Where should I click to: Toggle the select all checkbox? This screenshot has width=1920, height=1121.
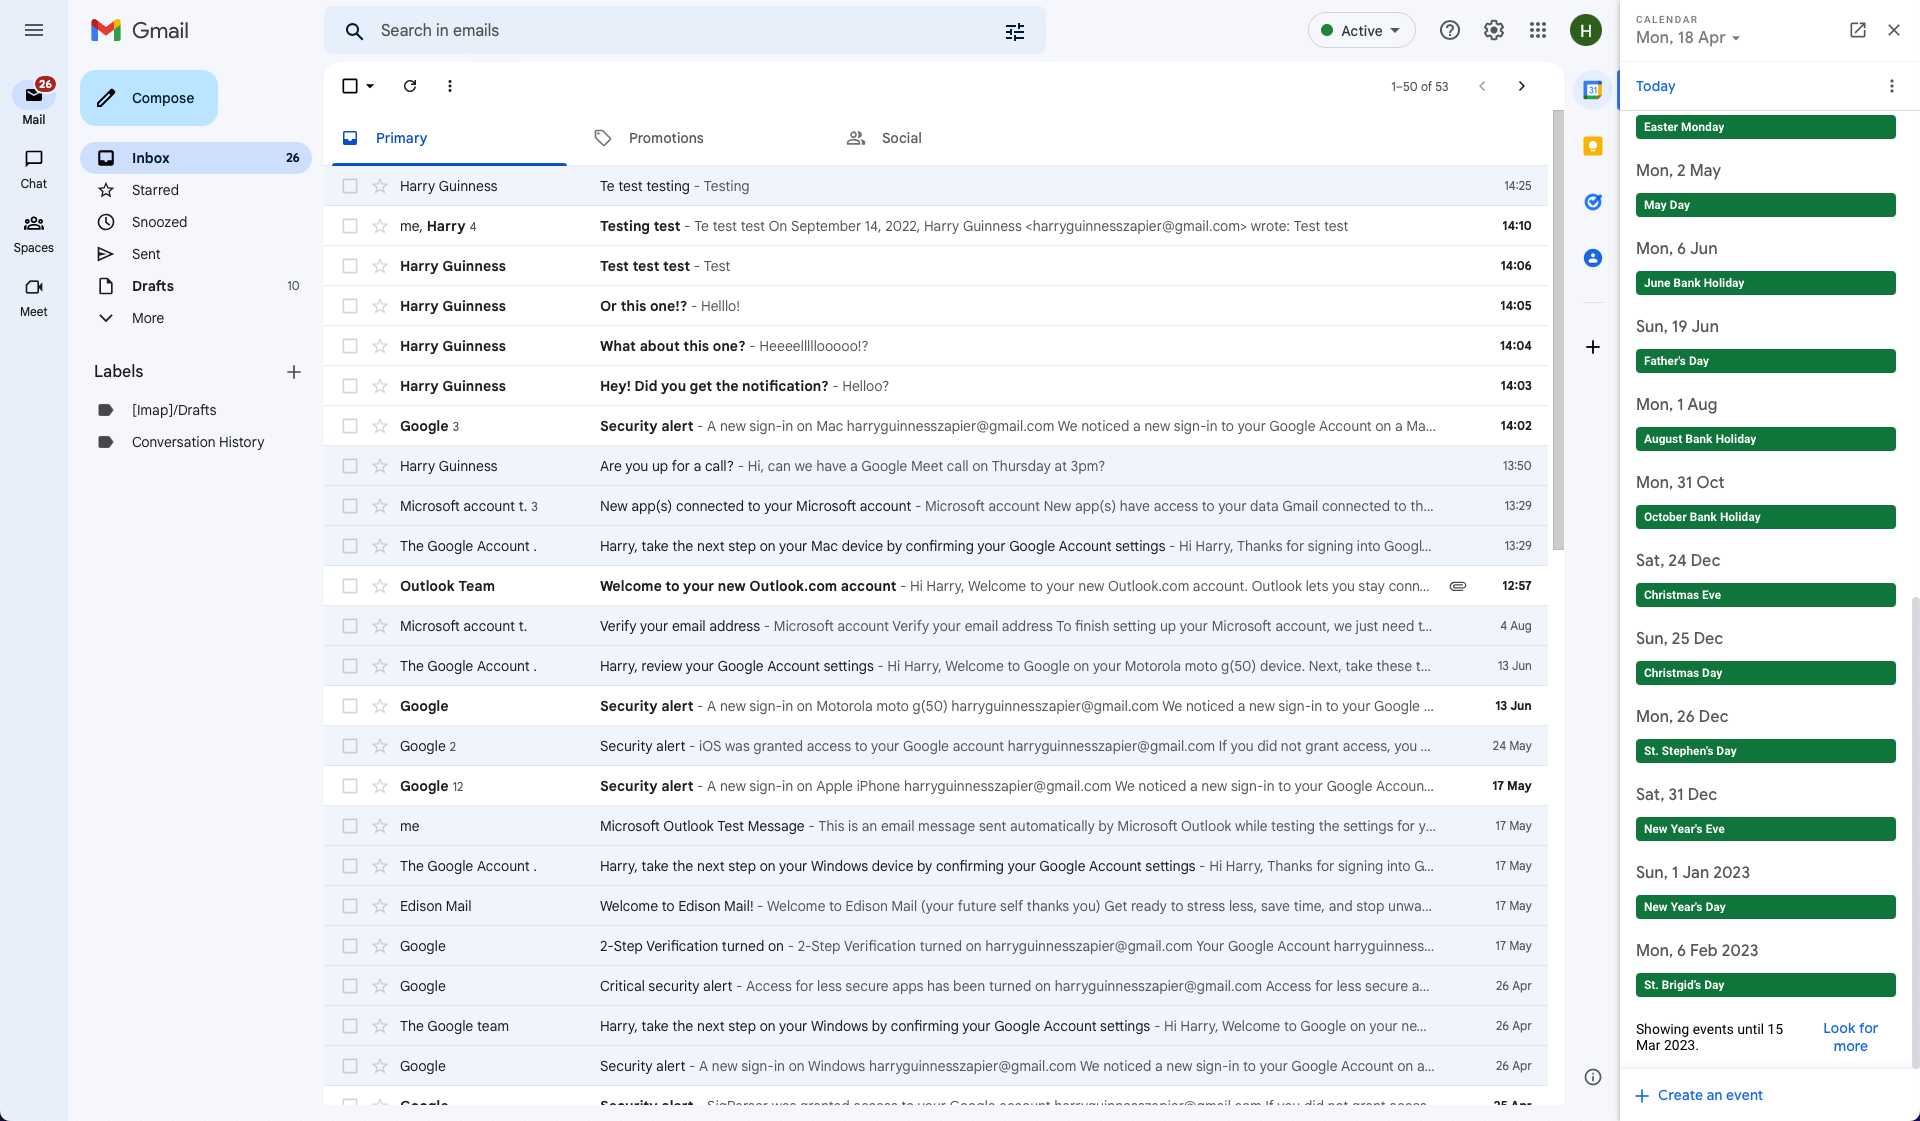(348, 85)
